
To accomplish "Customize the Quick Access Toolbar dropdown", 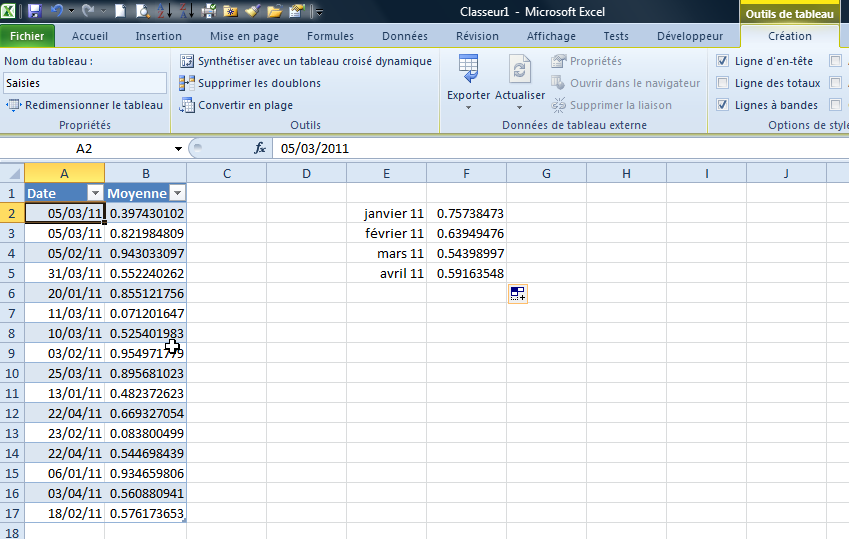I will click(319, 12).
